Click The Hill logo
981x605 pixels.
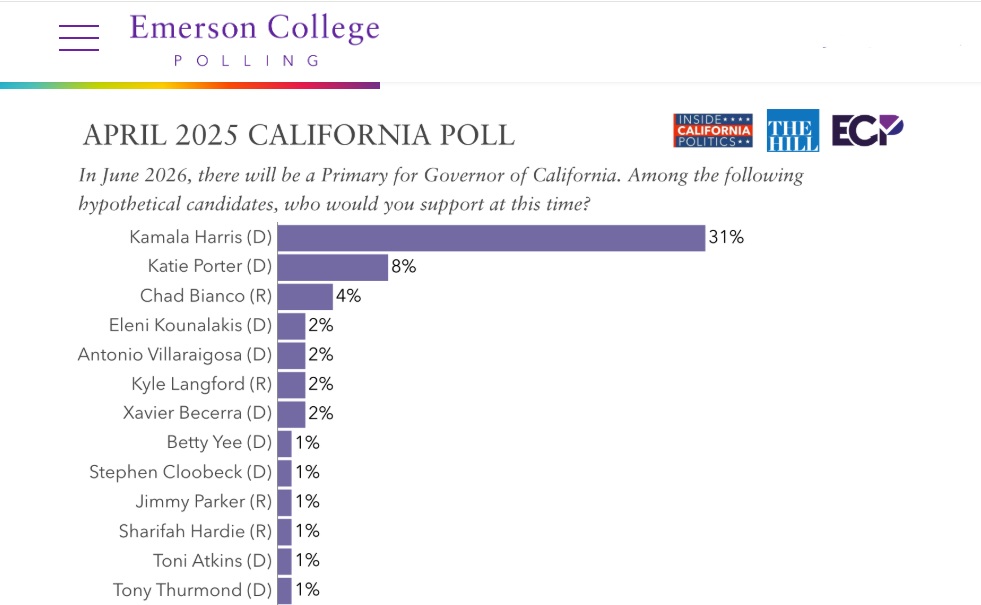click(793, 130)
